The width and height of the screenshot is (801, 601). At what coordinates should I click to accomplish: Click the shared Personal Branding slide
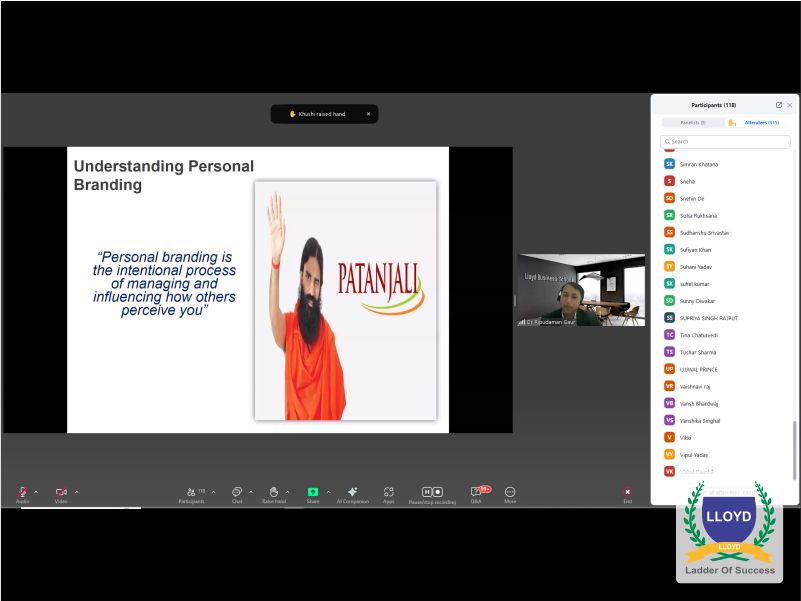(258, 290)
